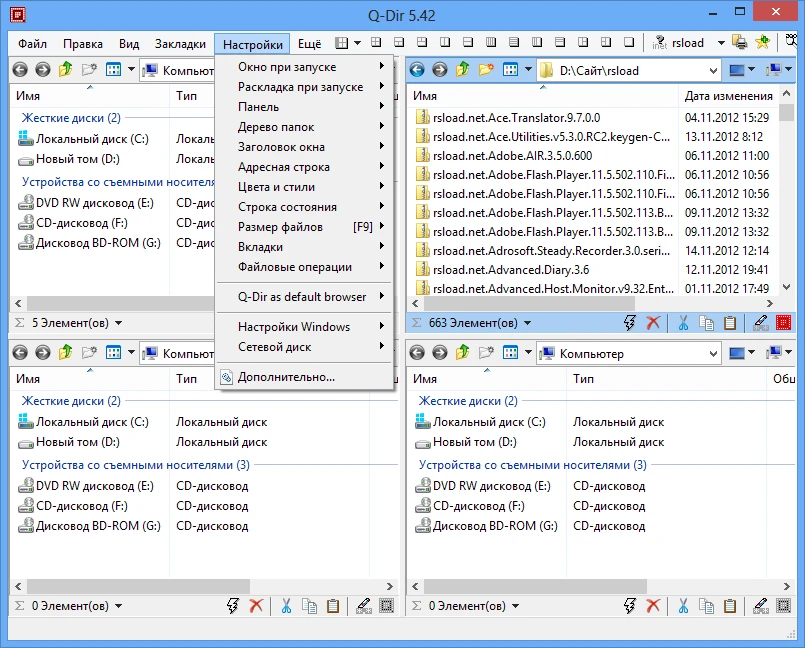Sort by Дата изменения column header
805x648 pixels.
point(728,96)
